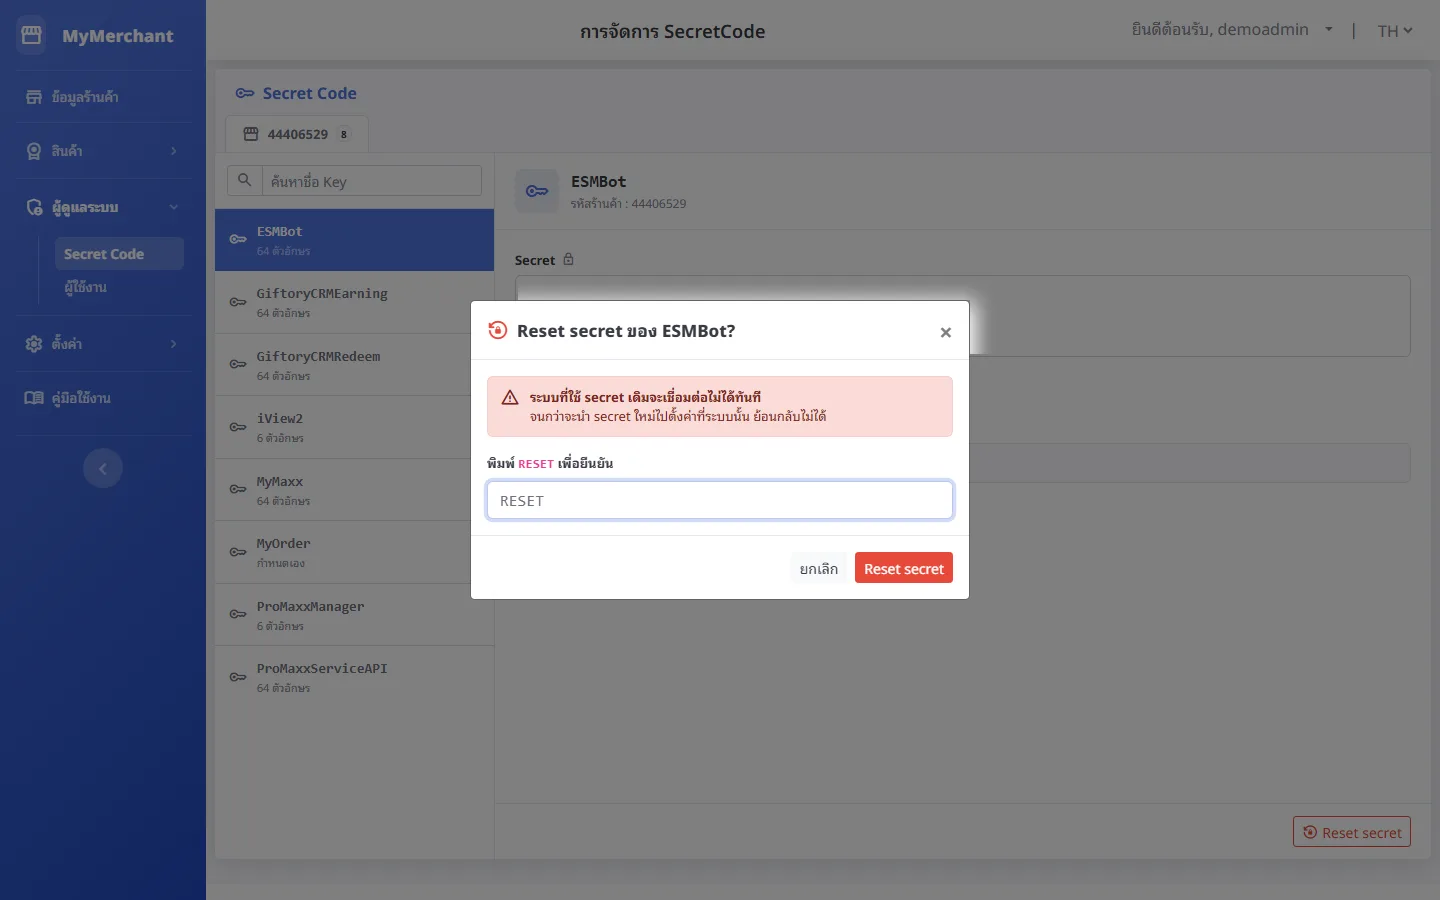Expand the สินค้า sidebar menu

click(x=103, y=151)
